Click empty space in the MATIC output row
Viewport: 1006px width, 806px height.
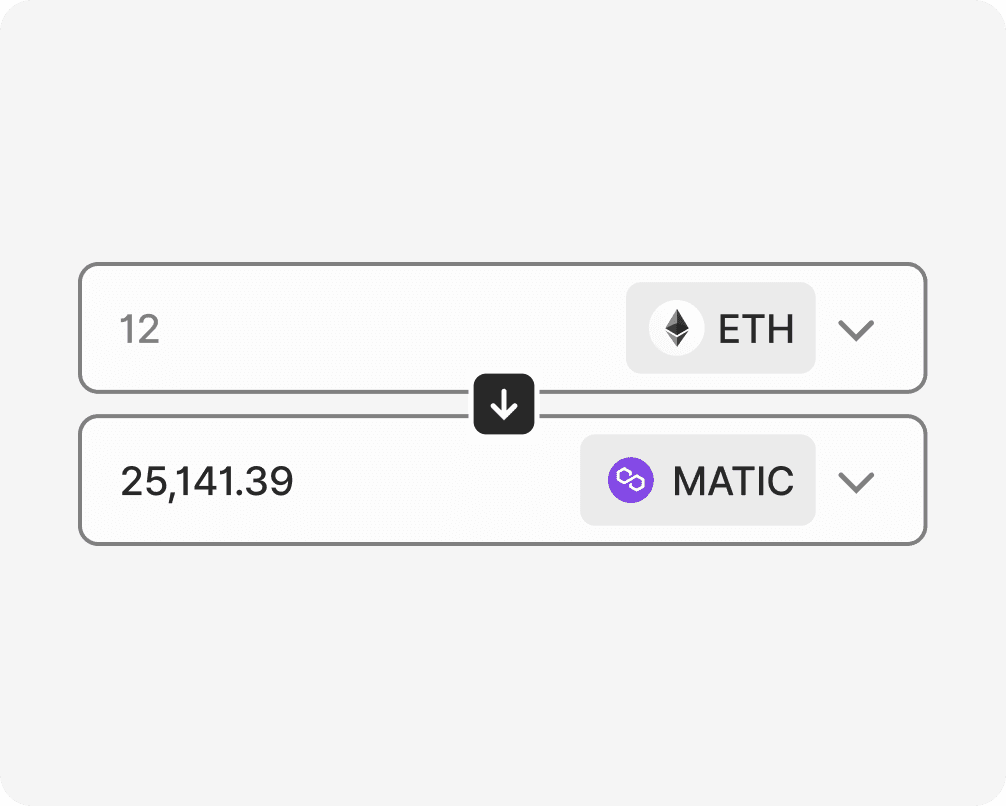point(436,480)
